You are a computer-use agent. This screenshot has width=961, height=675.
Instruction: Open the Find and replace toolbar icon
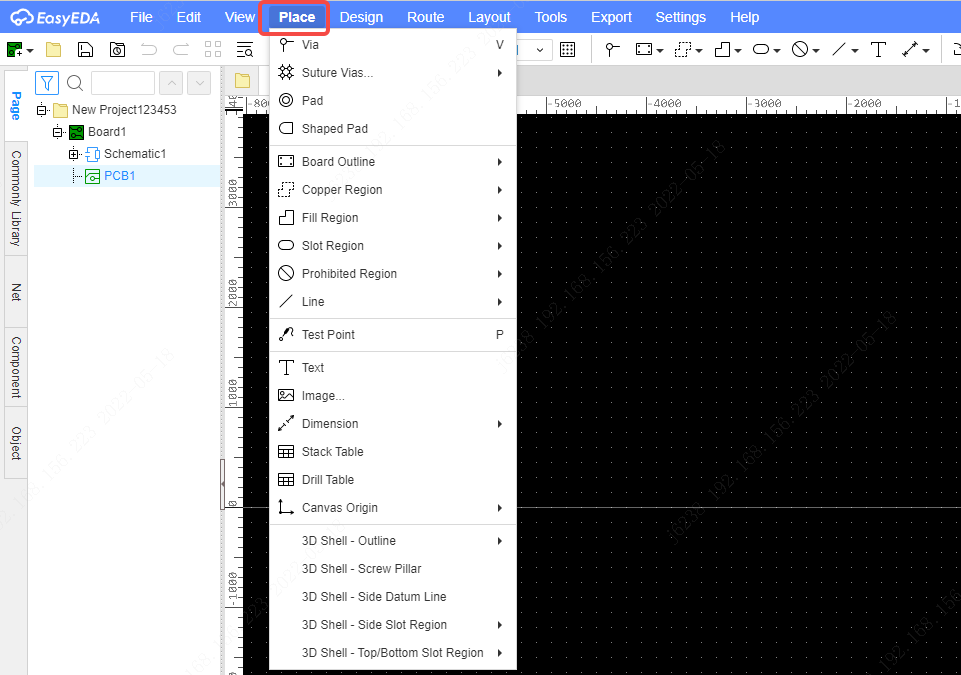coord(245,50)
